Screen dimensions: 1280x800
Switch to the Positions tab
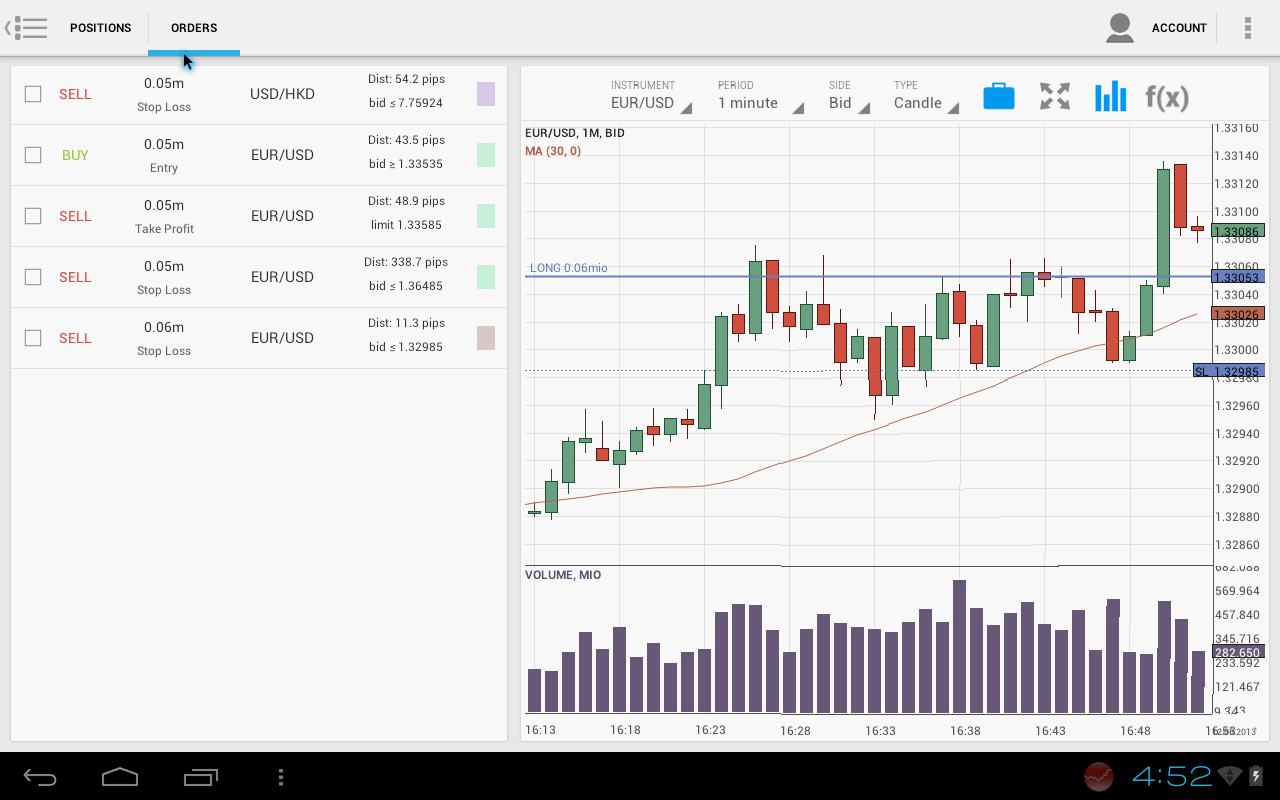pos(100,28)
